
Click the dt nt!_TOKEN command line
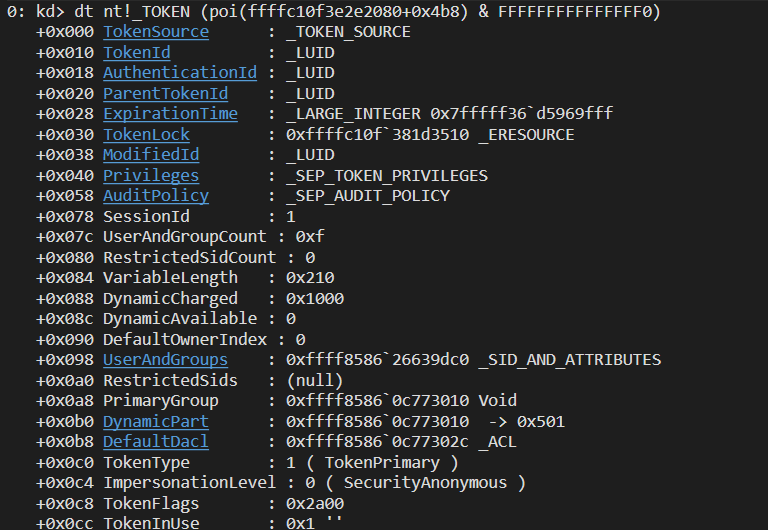(334, 11)
